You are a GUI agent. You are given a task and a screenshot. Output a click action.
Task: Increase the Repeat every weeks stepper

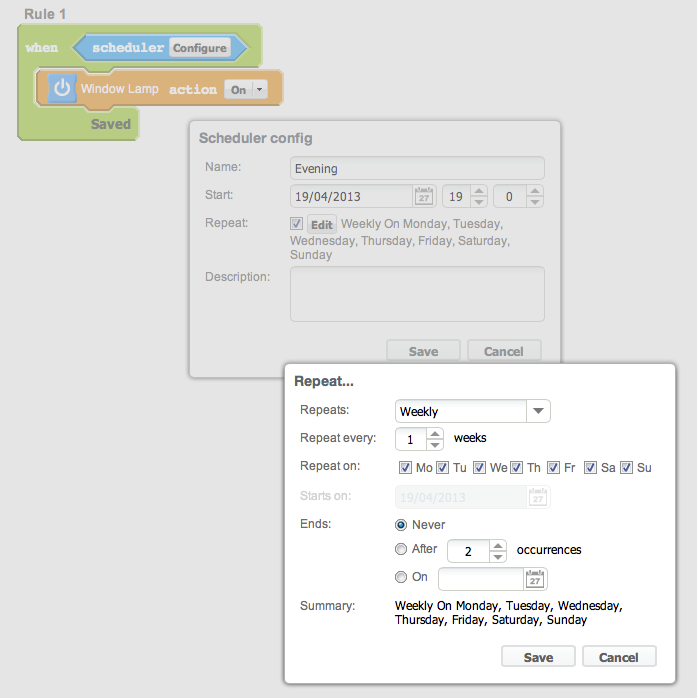(x=435, y=434)
